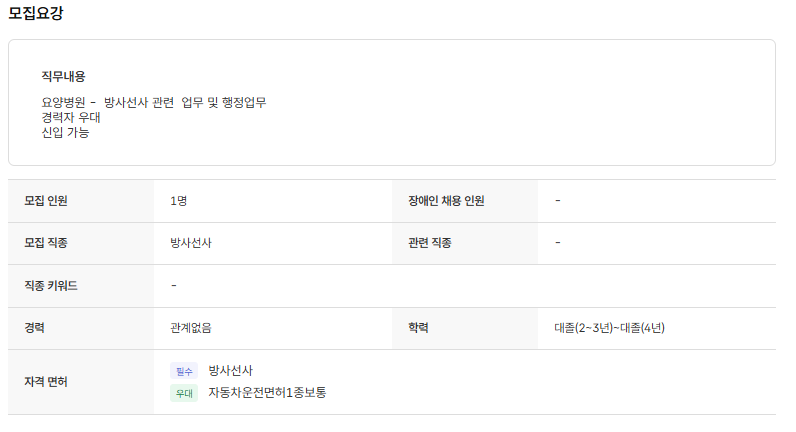796x432 pixels.
Task: Select the 자격 면허 label cell
Action: coord(46,382)
